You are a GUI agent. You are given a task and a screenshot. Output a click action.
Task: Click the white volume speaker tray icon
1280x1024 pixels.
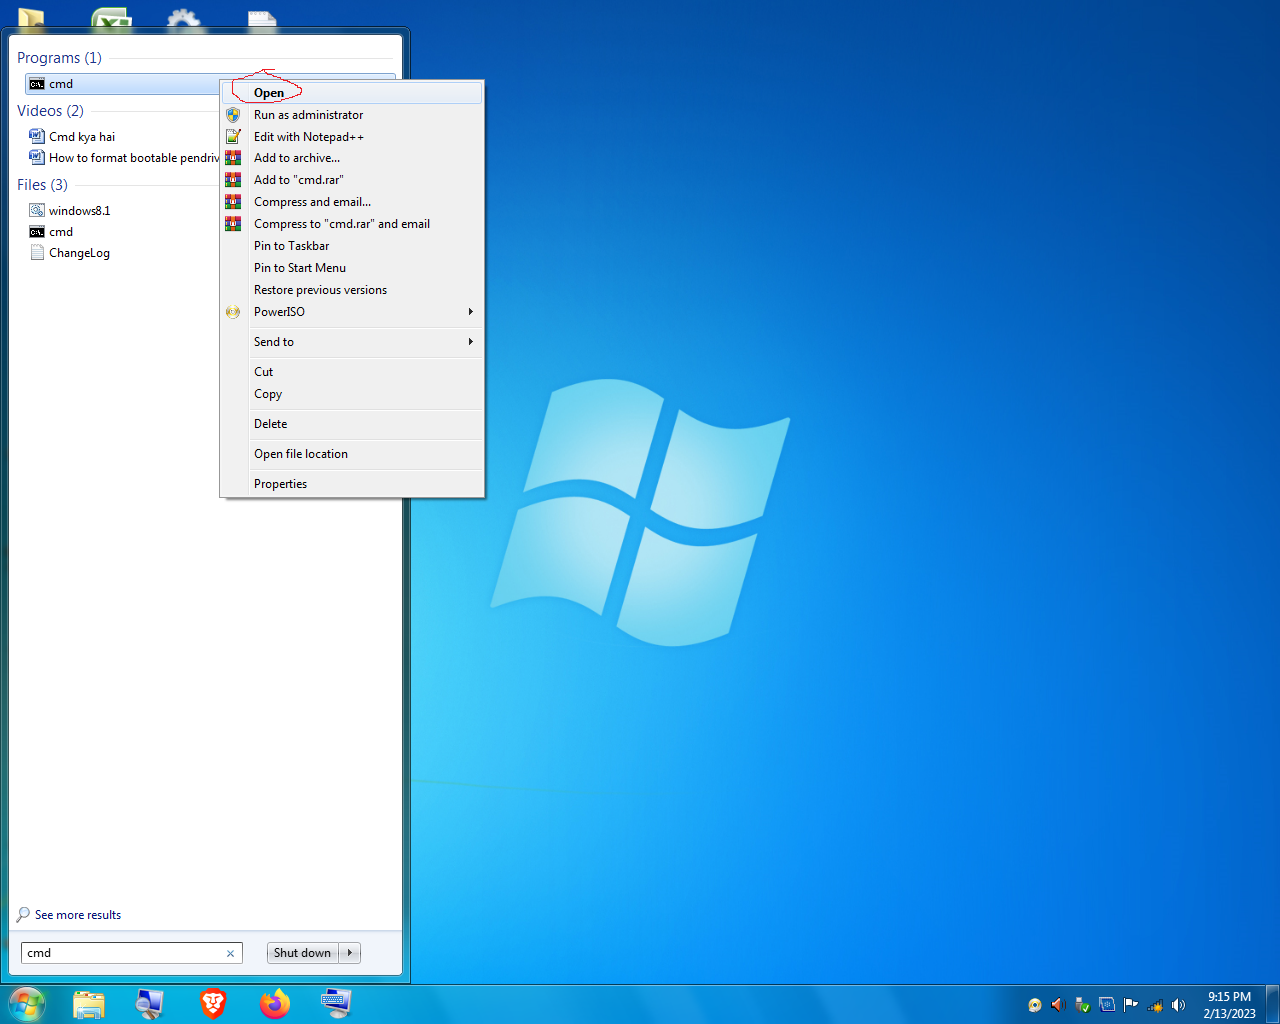click(x=1179, y=1005)
